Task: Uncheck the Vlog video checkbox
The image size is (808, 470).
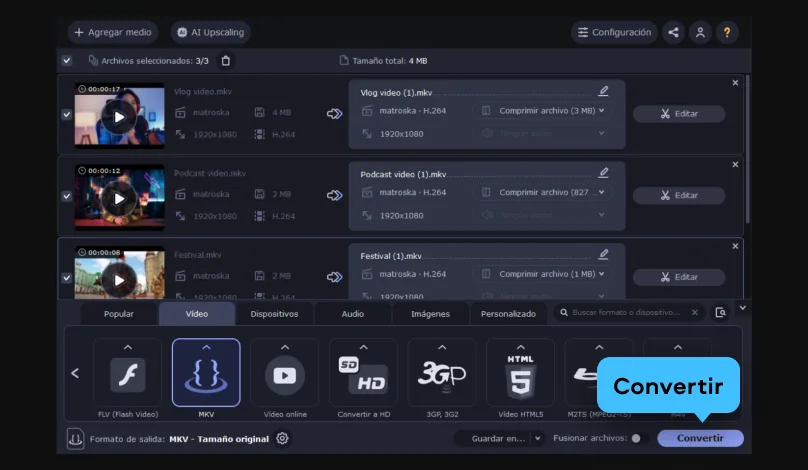Action: coord(67,114)
